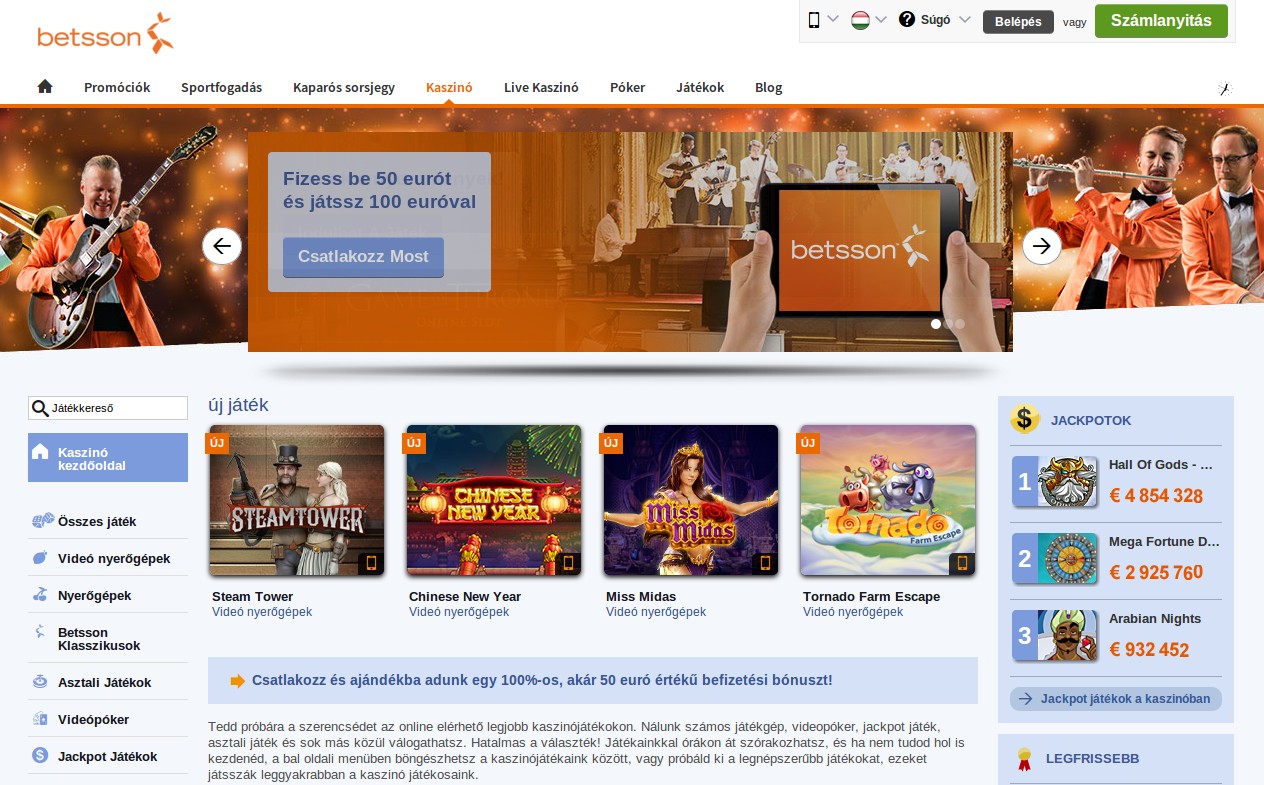
Task: Show previous banner slide with left arrow
Action: (222, 245)
